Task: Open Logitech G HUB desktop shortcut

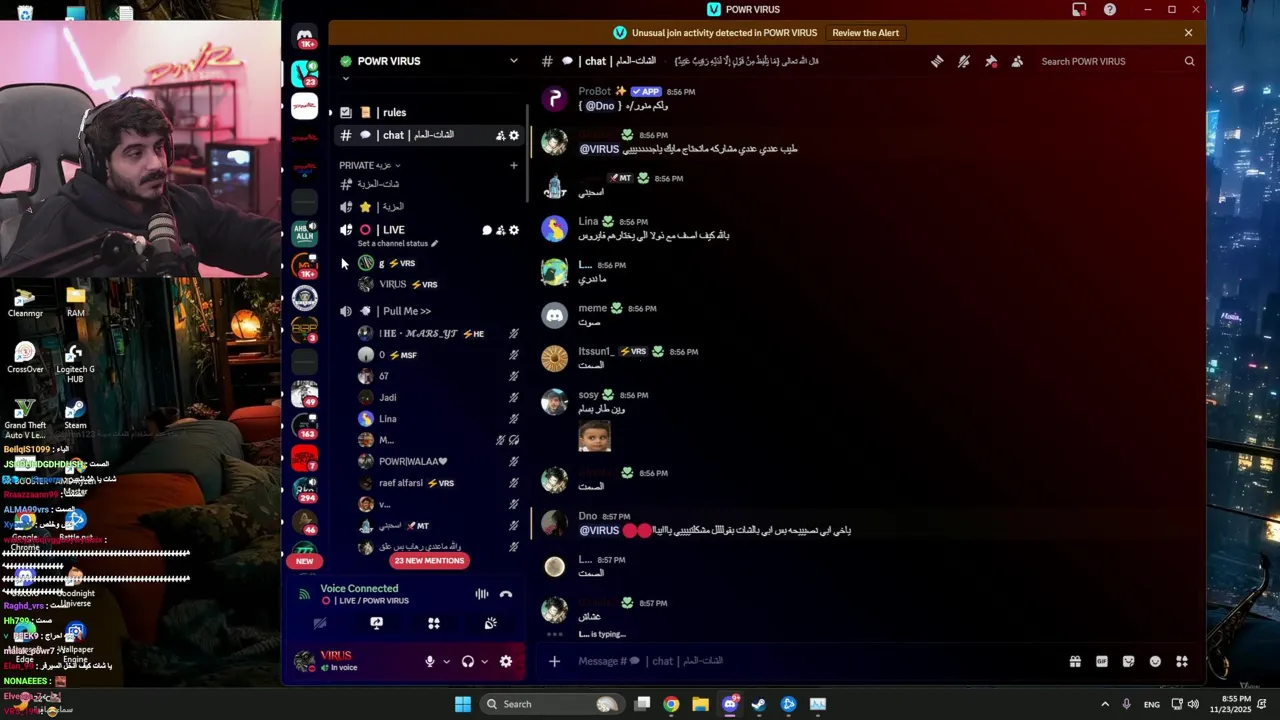Action: (x=75, y=363)
